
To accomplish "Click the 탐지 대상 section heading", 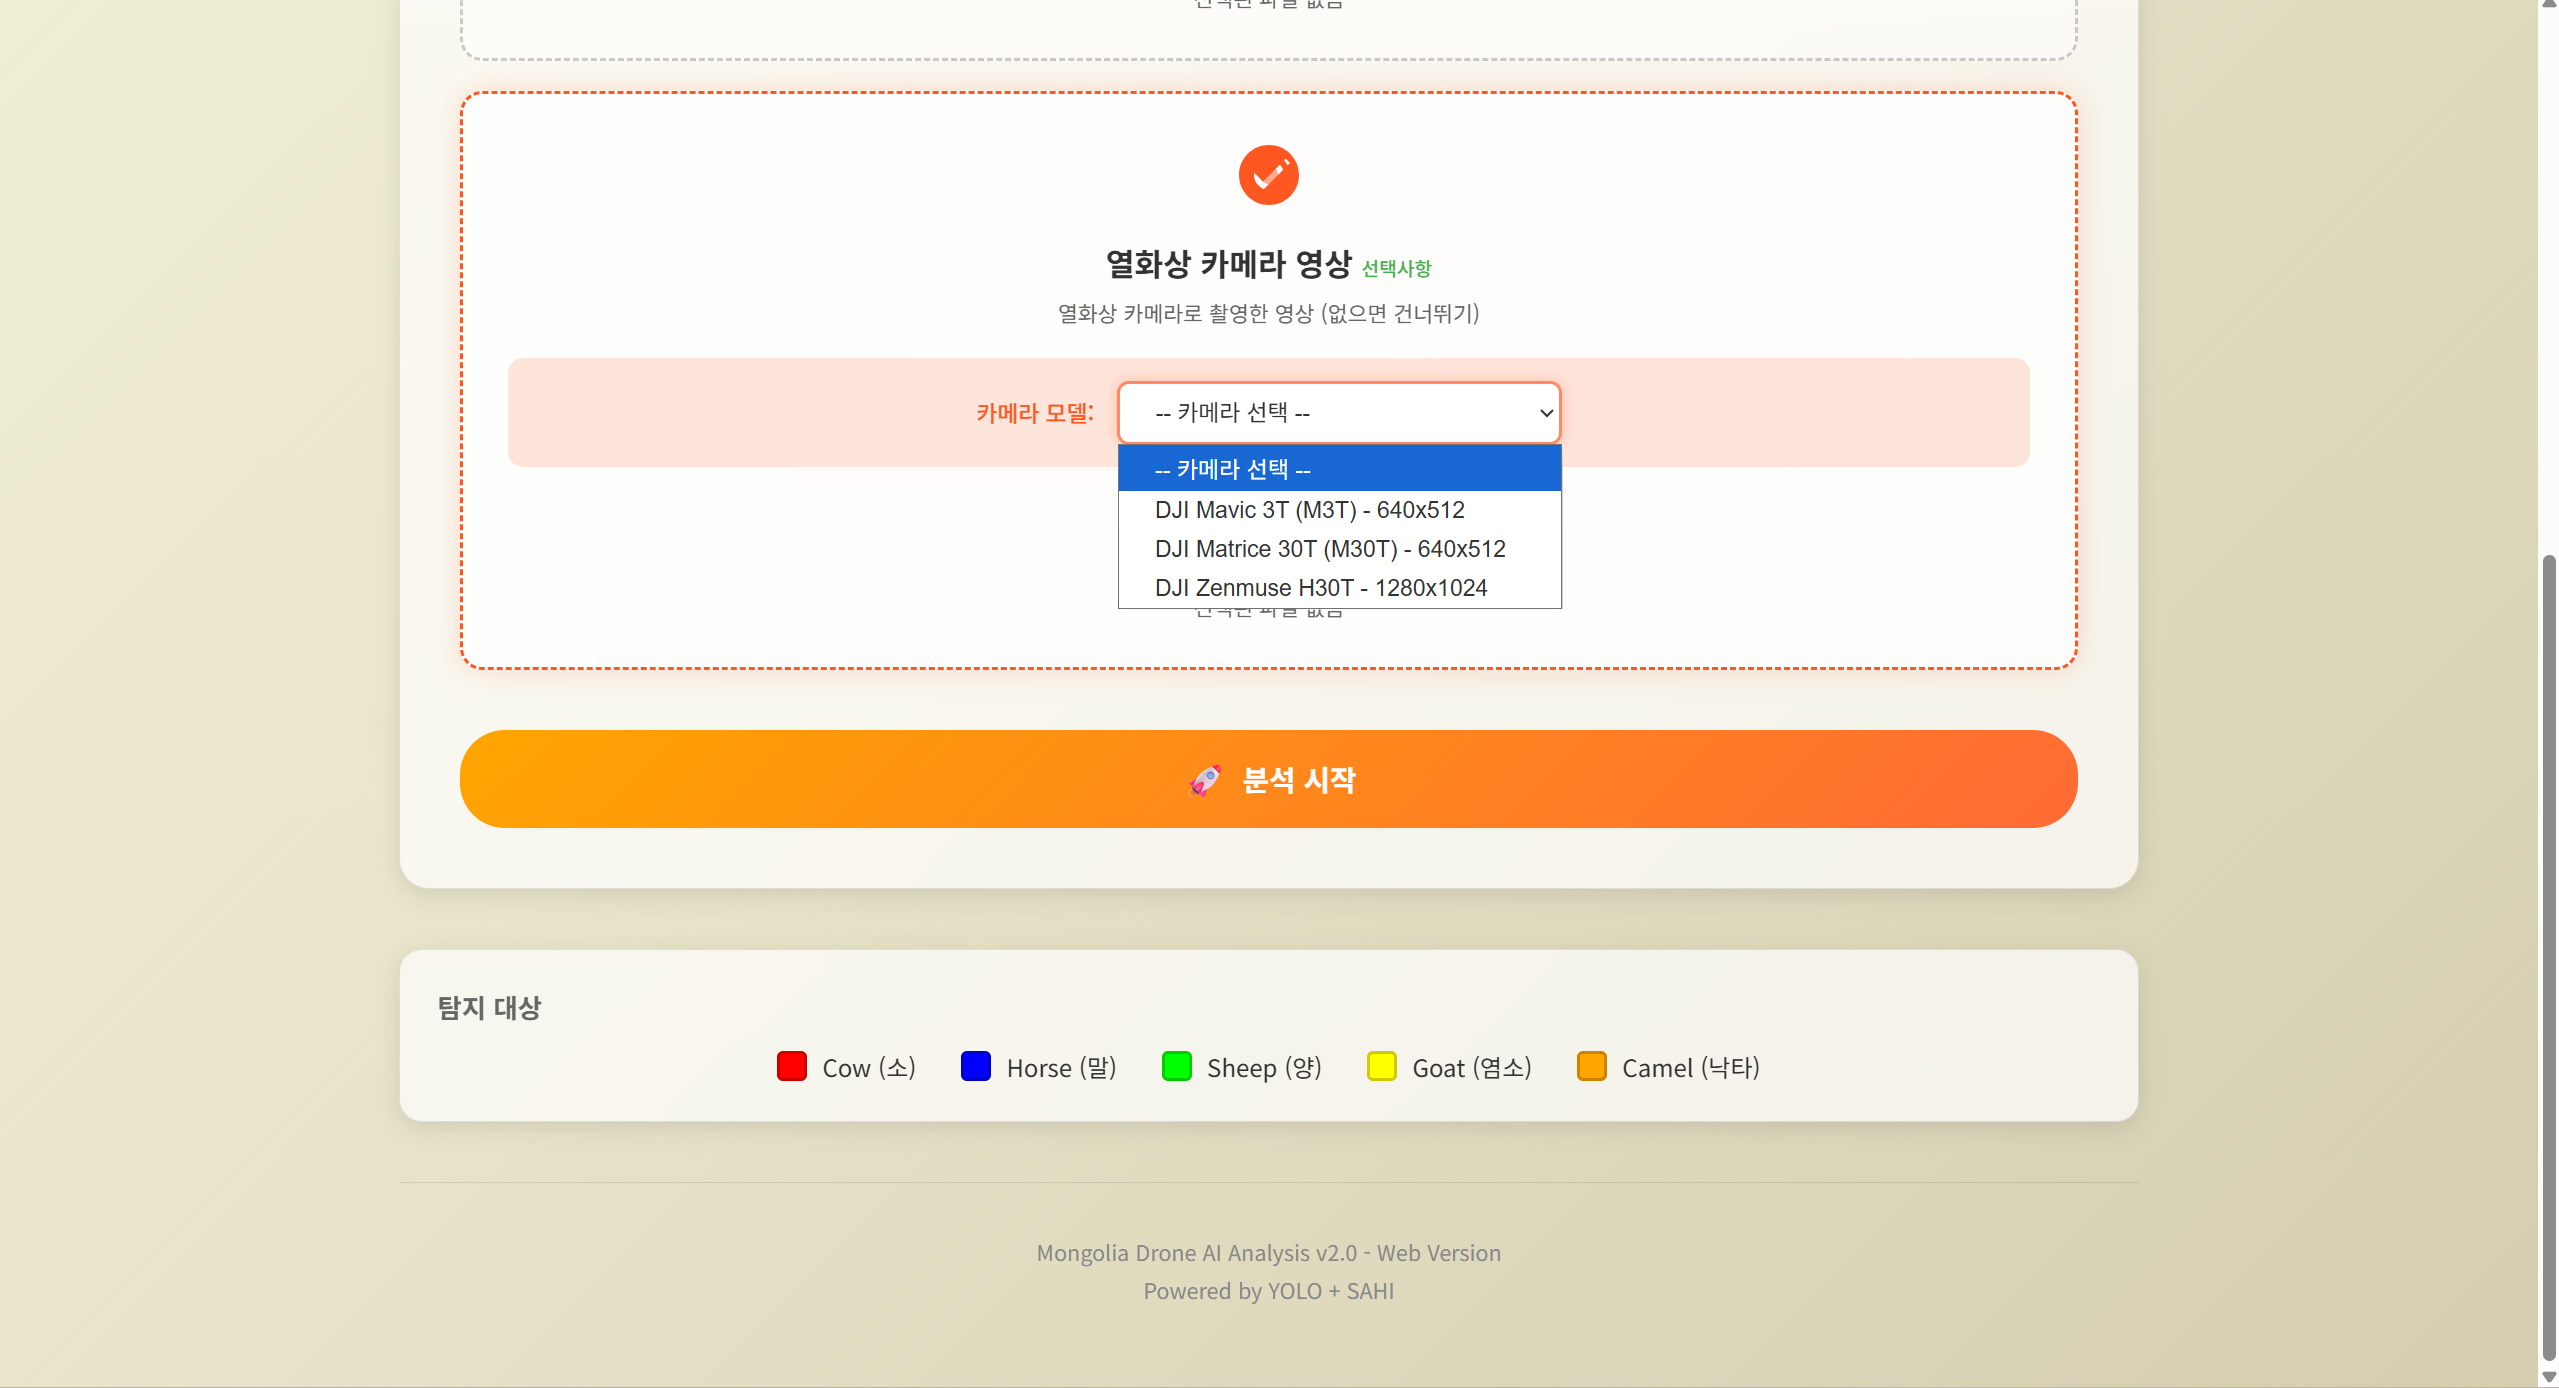I will point(489,1008).
